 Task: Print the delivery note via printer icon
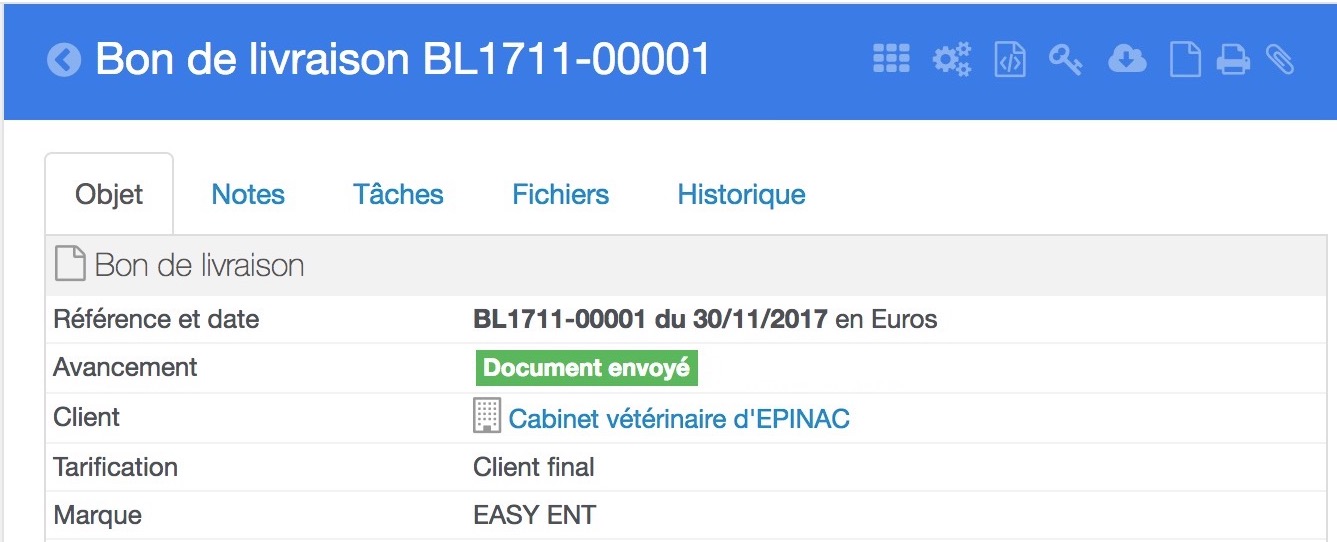[x=1233, y=60]
